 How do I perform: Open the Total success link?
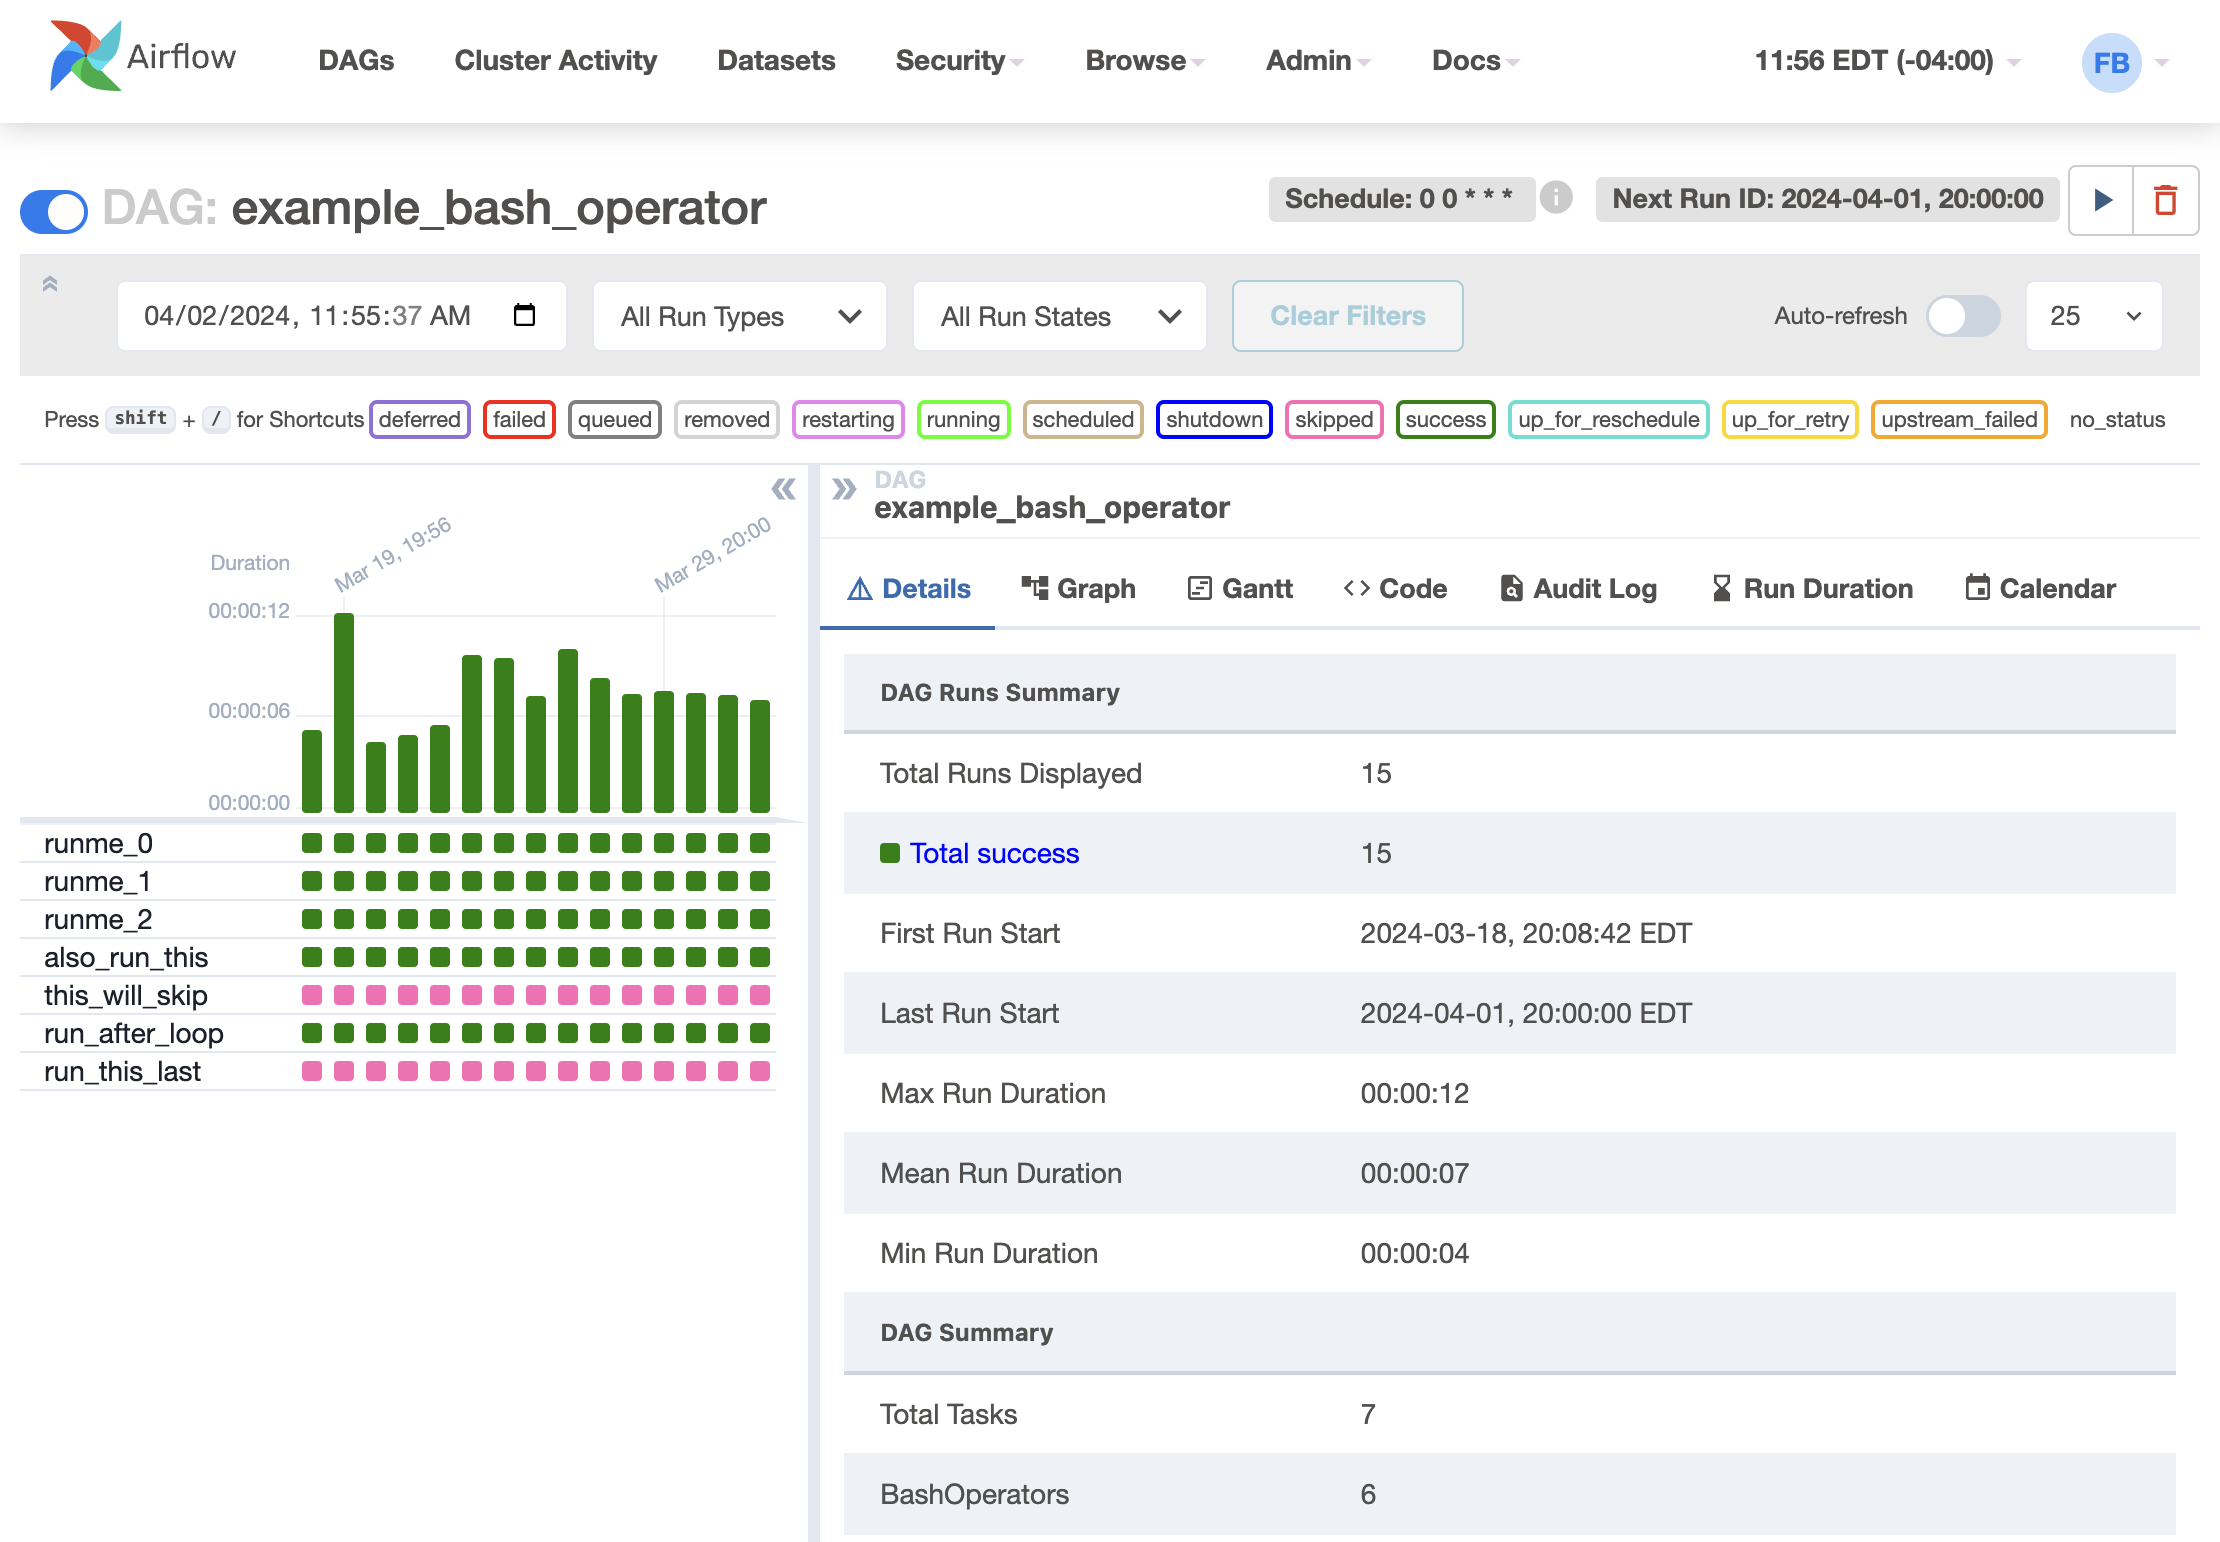pos(994,853)
